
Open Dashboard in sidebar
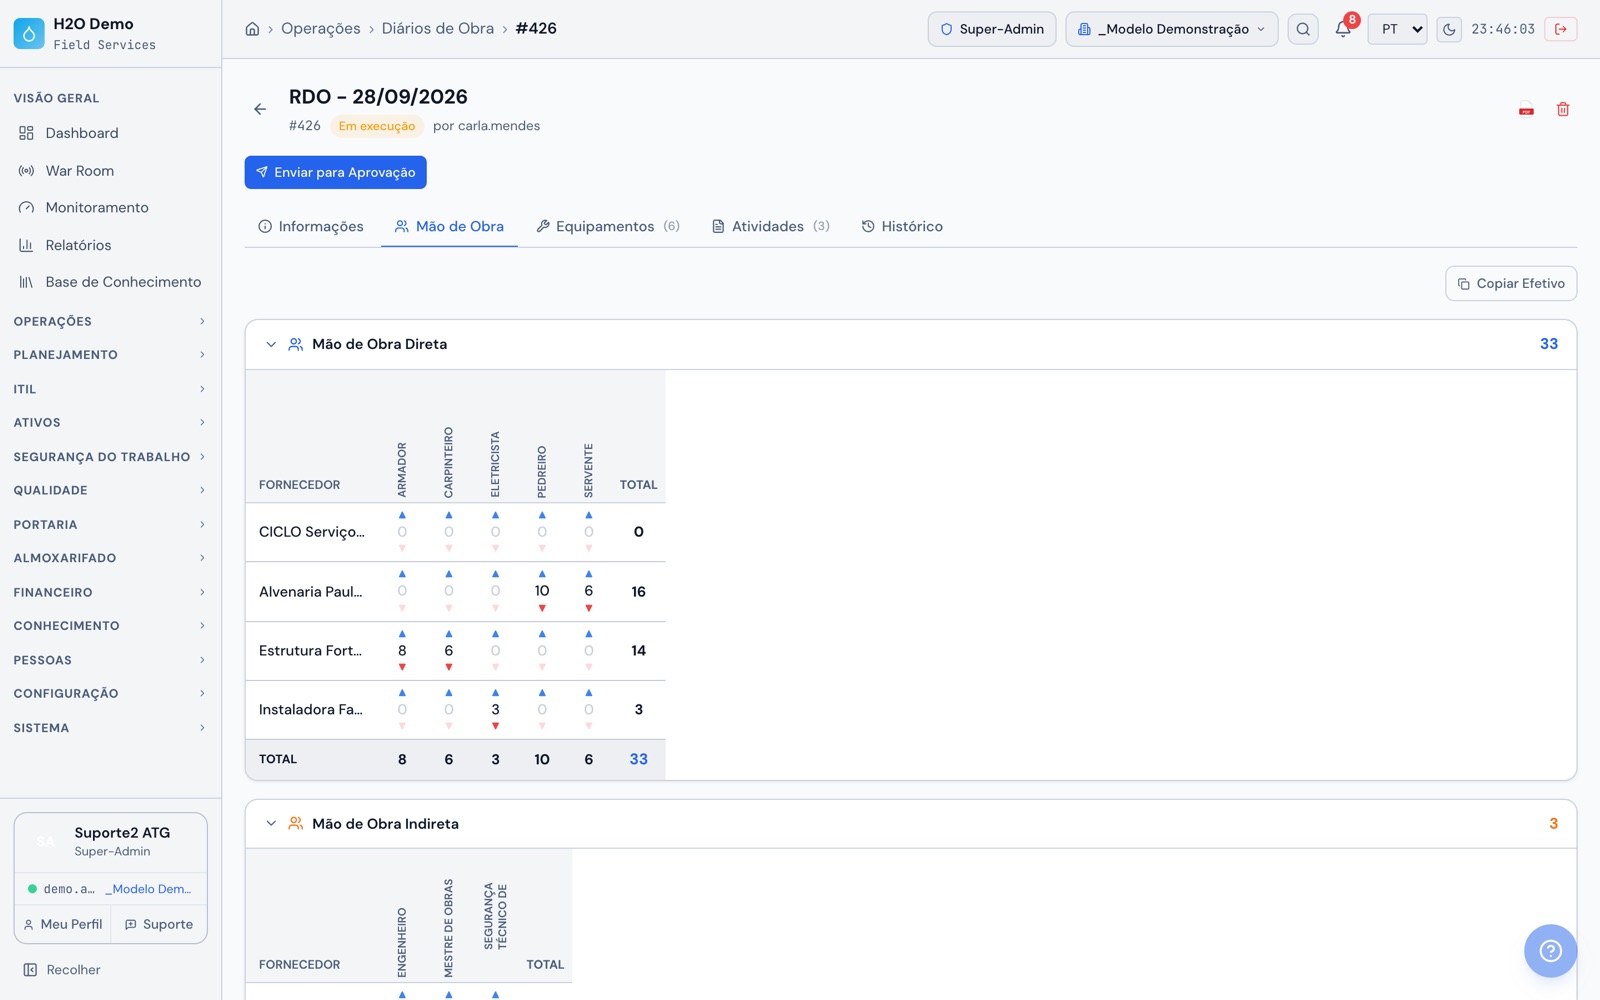point(110,133)
